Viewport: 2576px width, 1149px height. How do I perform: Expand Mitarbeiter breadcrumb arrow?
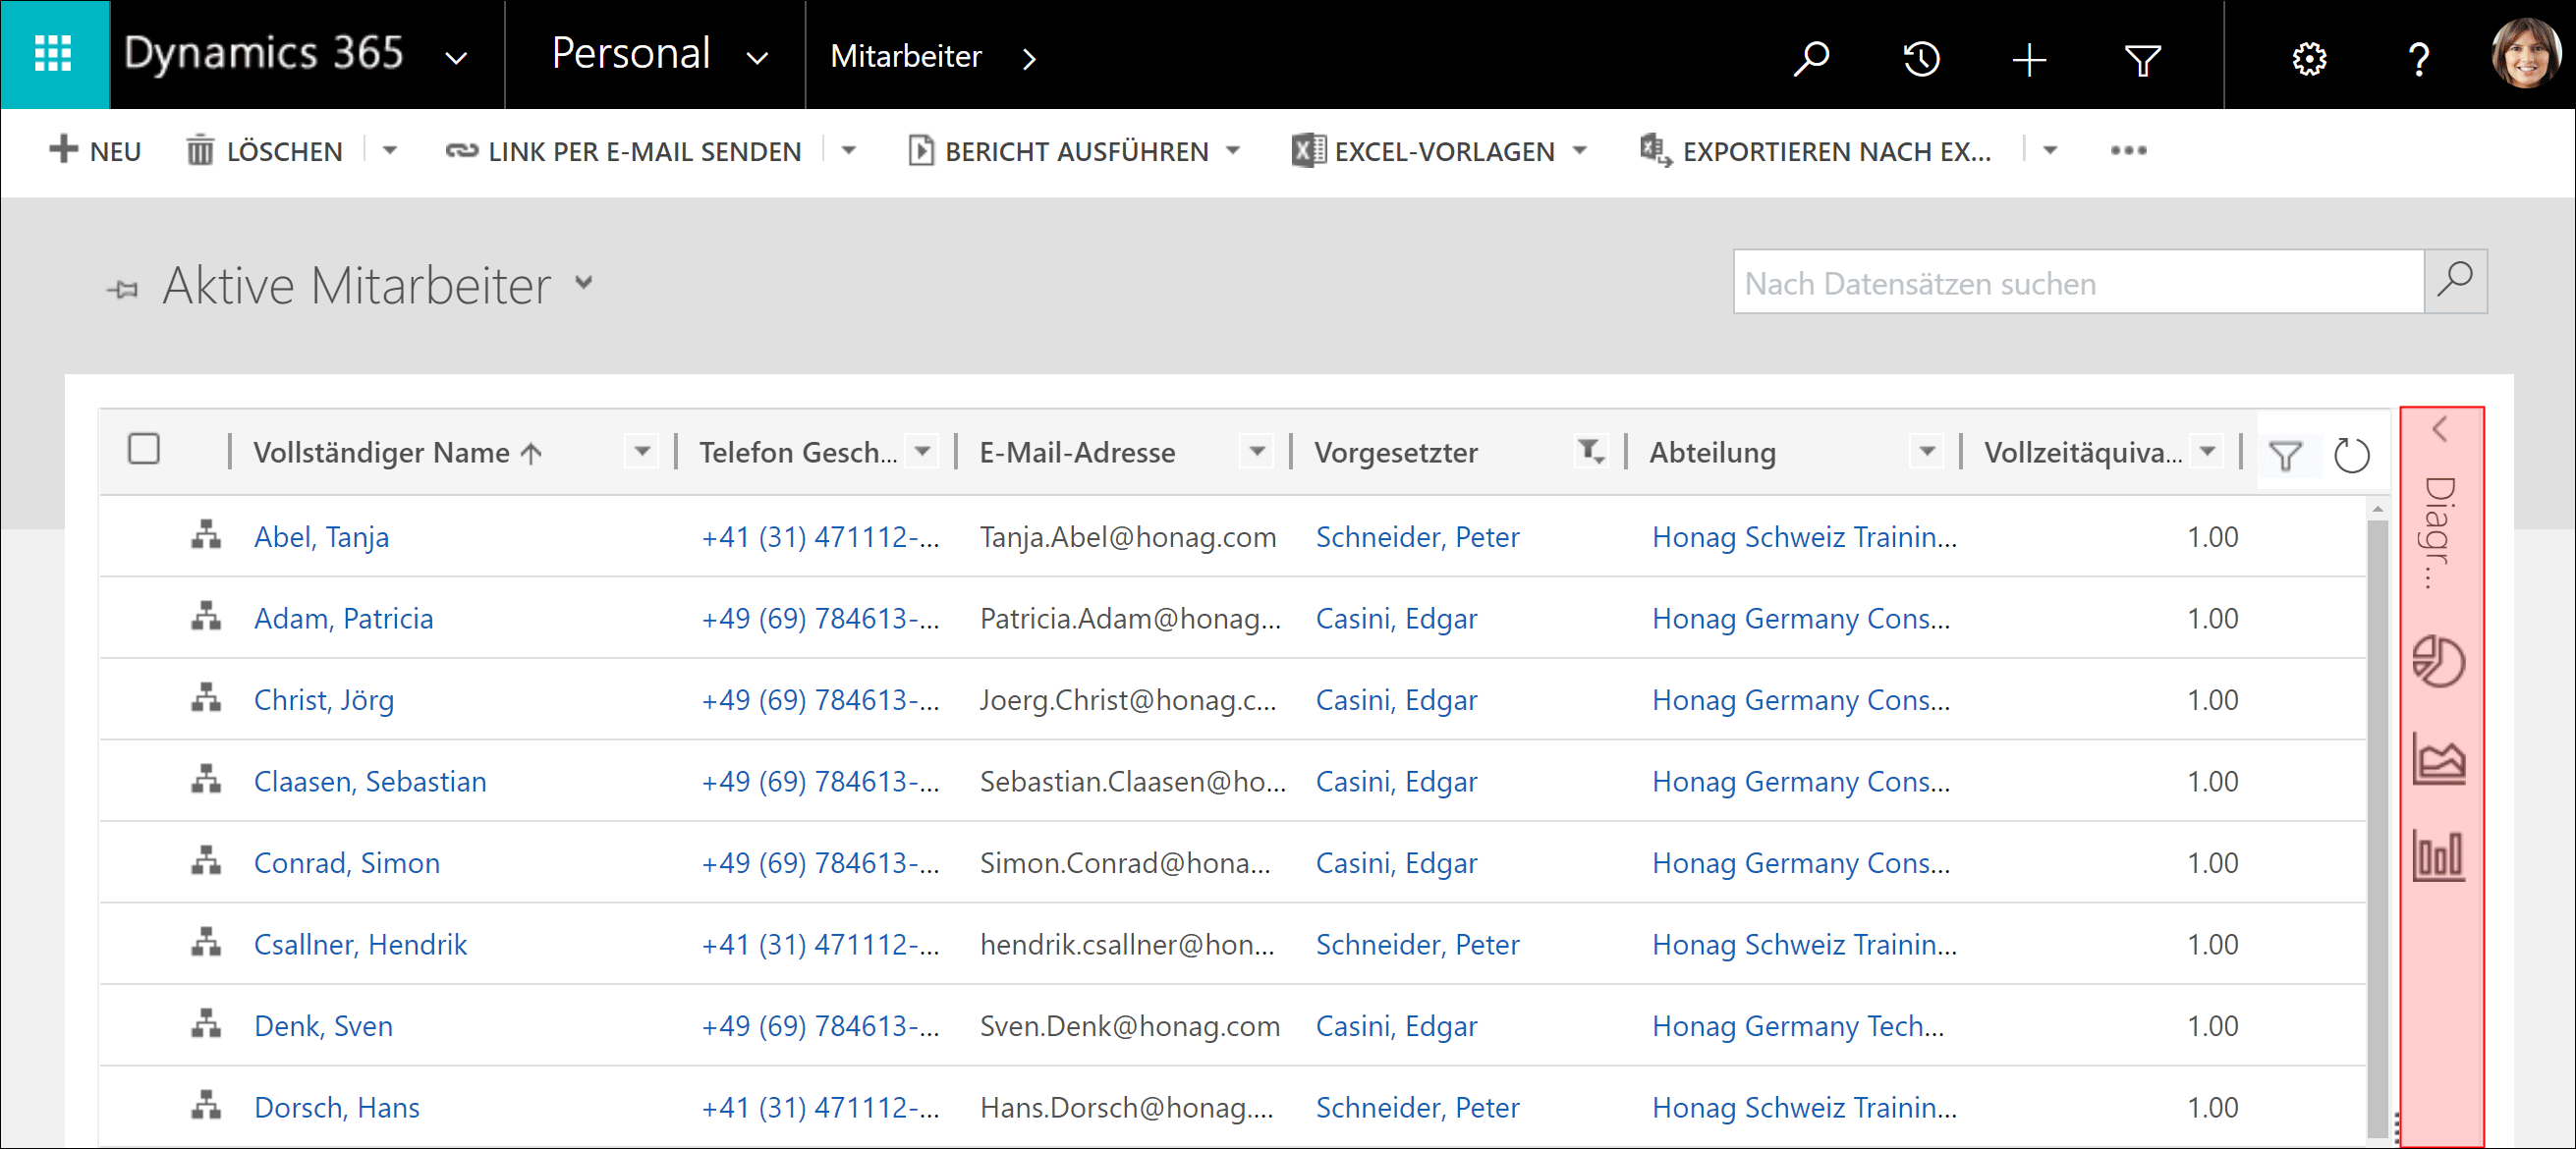(x=1029, y=59)
